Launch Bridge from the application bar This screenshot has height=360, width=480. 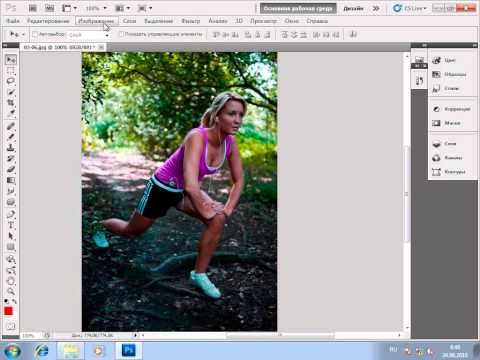(32, 8)
